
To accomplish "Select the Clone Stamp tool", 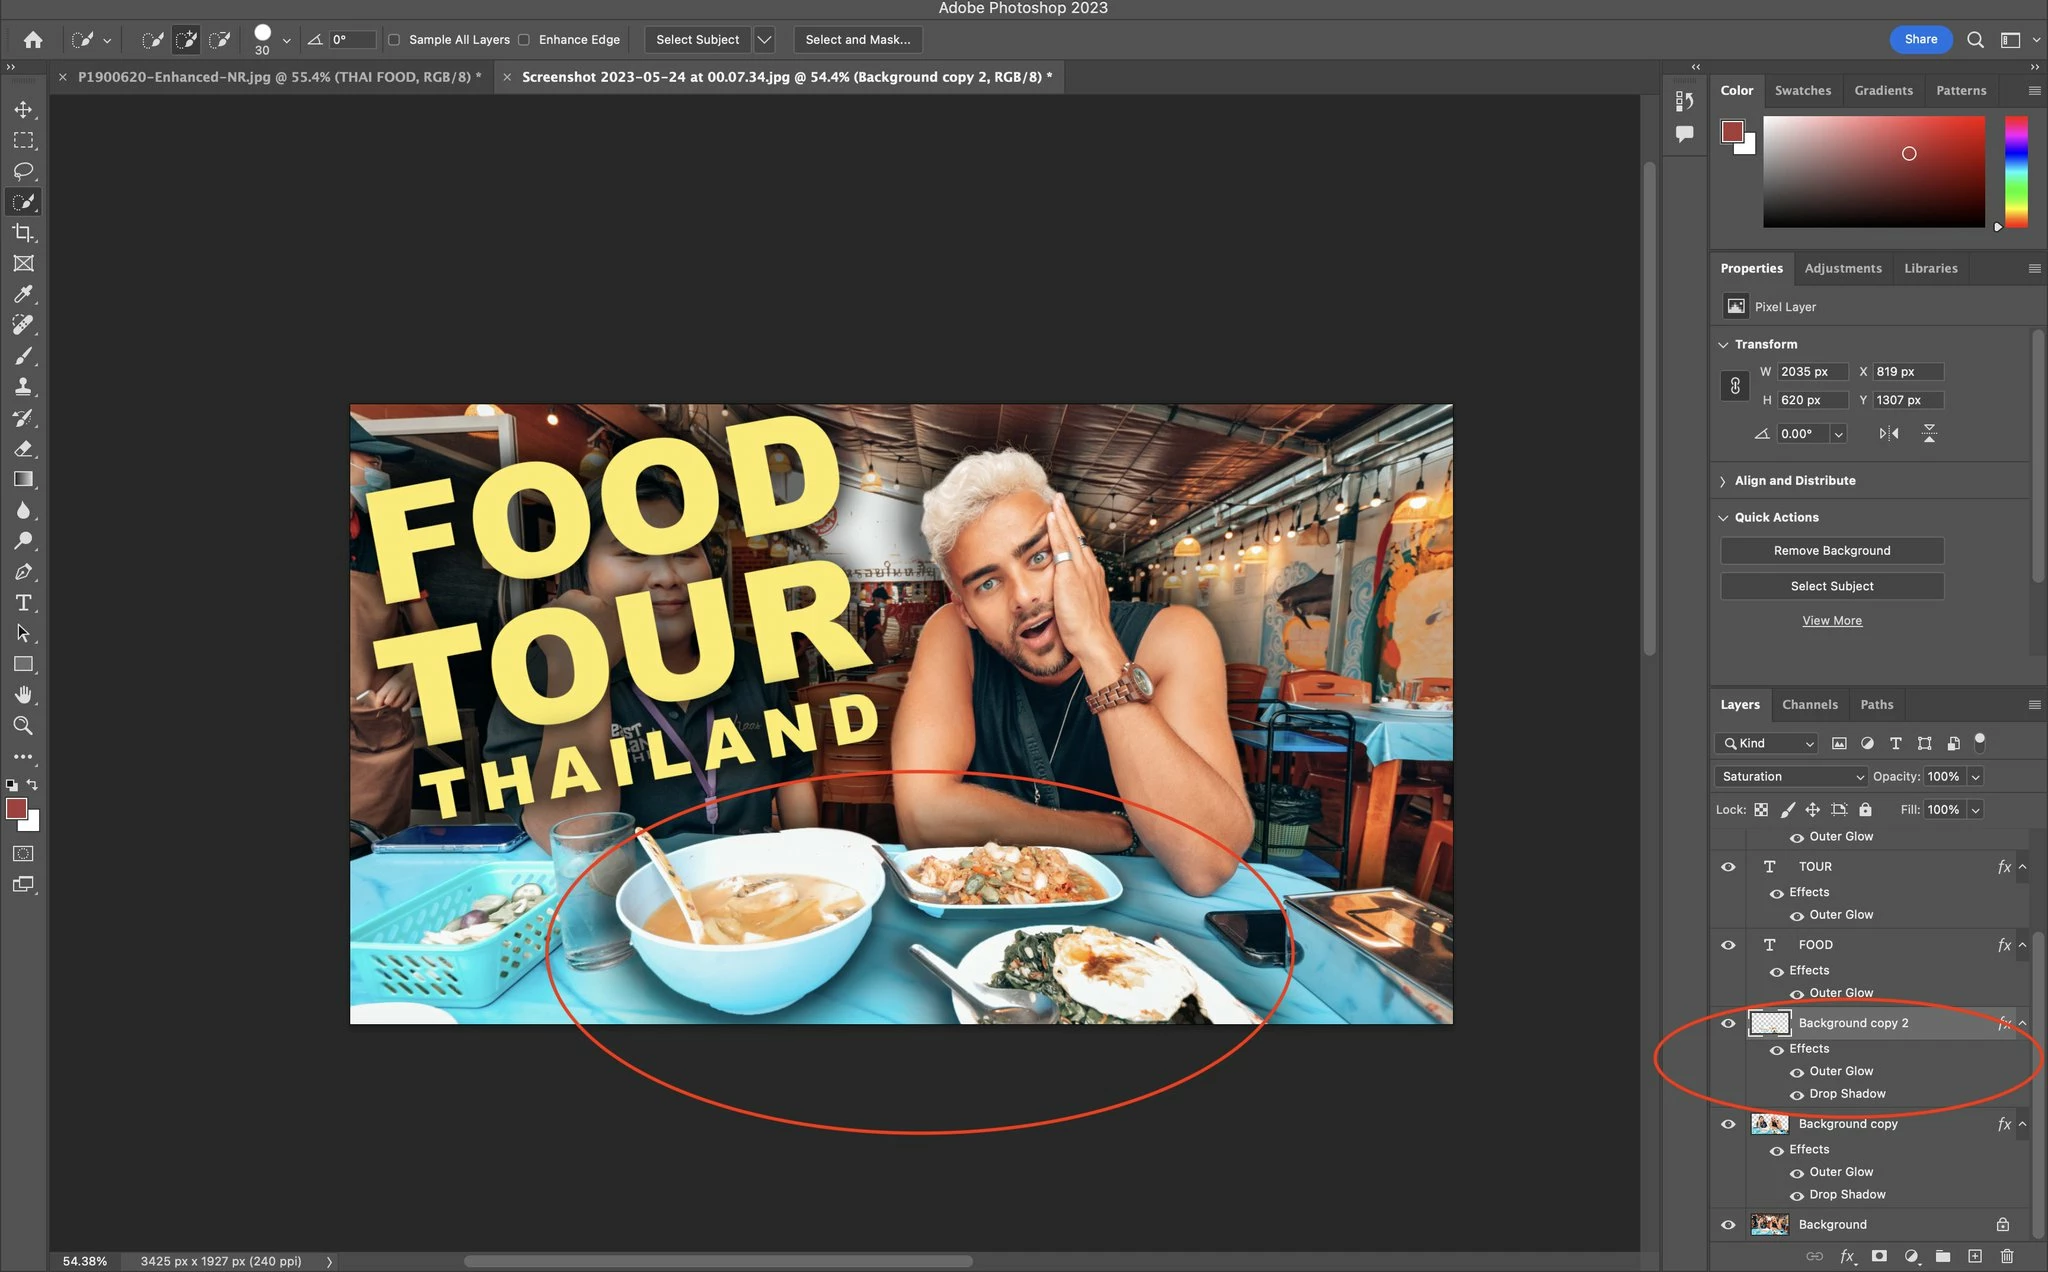I will click(x=23, y=387).
